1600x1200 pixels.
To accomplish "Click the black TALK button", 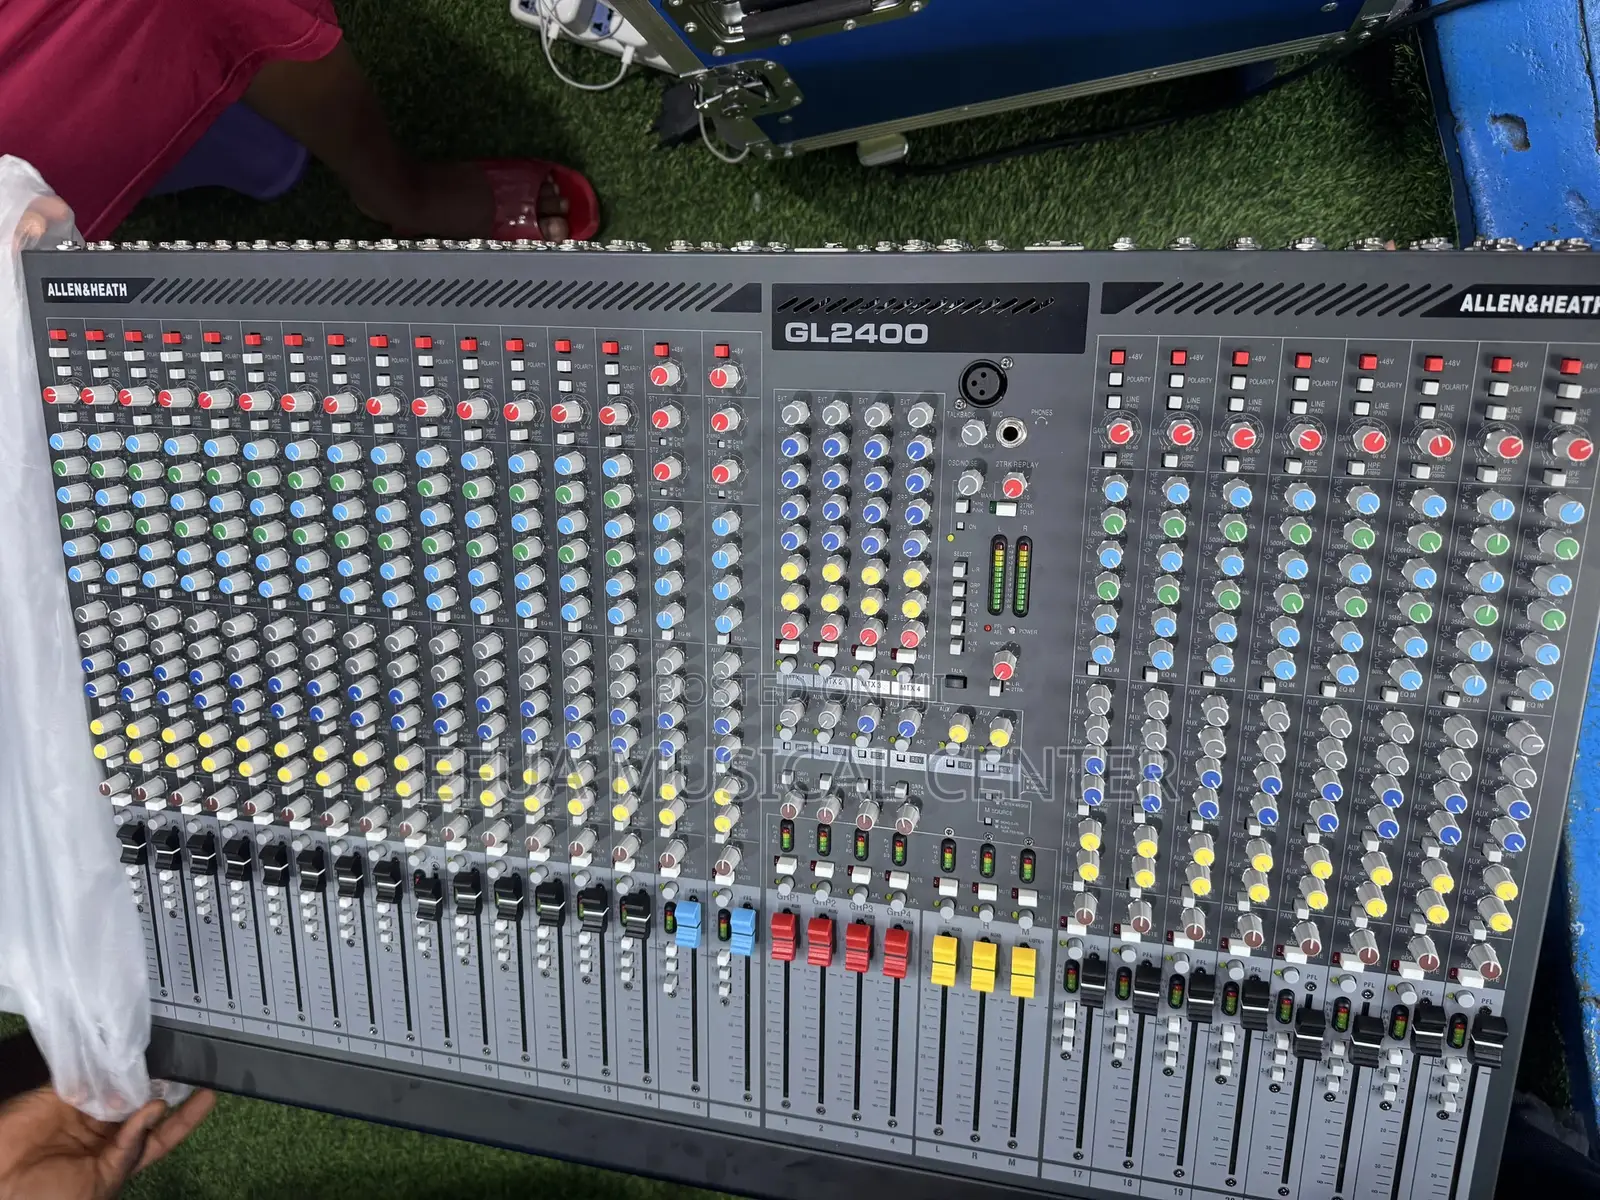I will pos(956,682).
